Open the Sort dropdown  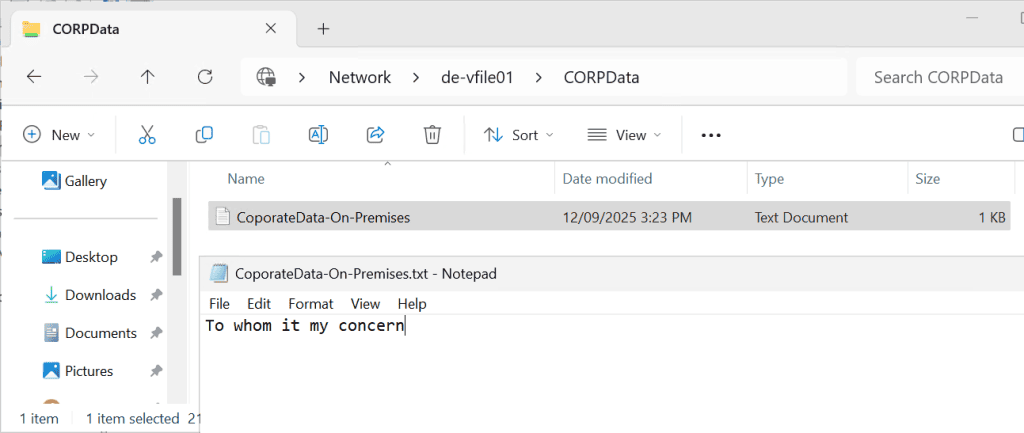518,135
